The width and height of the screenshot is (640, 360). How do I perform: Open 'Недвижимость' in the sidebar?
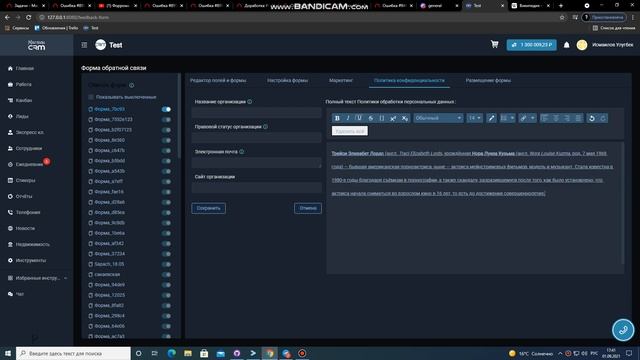coord(32,244)
